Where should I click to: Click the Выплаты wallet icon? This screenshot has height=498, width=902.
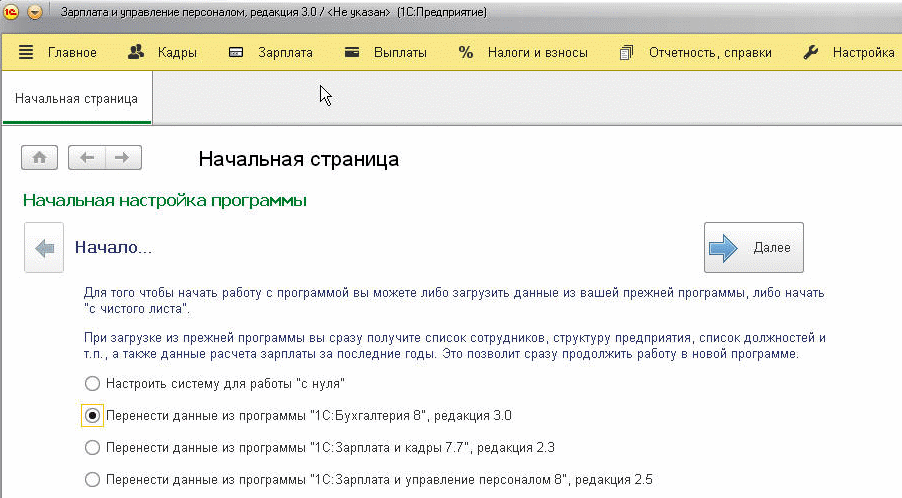pos(352,52)
